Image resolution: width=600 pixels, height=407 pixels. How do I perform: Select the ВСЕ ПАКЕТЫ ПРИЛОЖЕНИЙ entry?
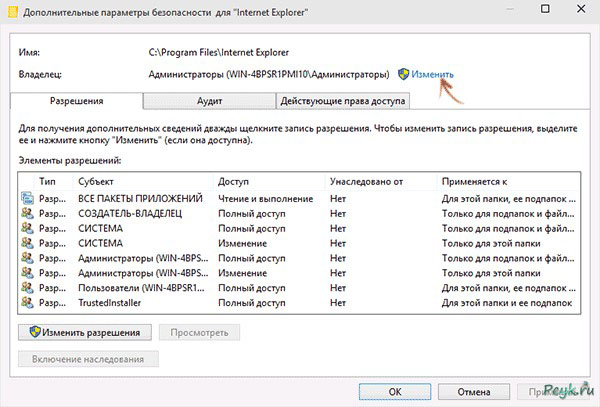click(140, 199)
